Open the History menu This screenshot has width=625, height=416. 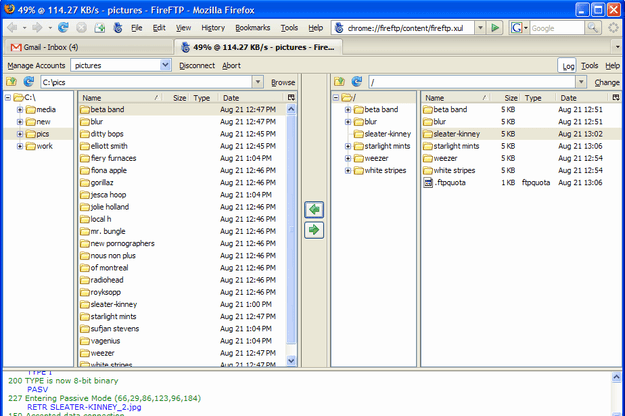click(213, 28)
